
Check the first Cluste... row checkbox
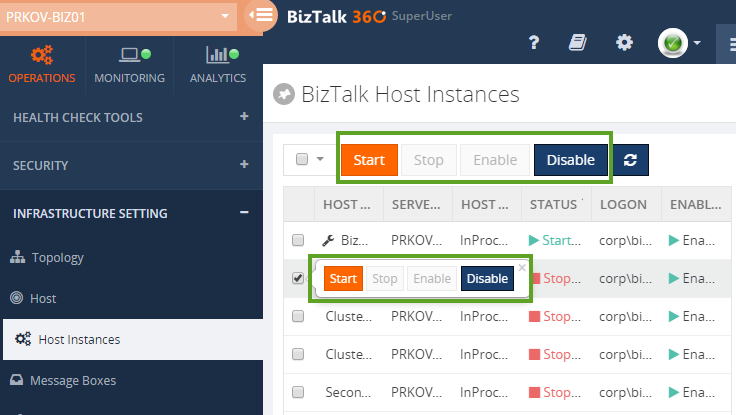[298, 316]
